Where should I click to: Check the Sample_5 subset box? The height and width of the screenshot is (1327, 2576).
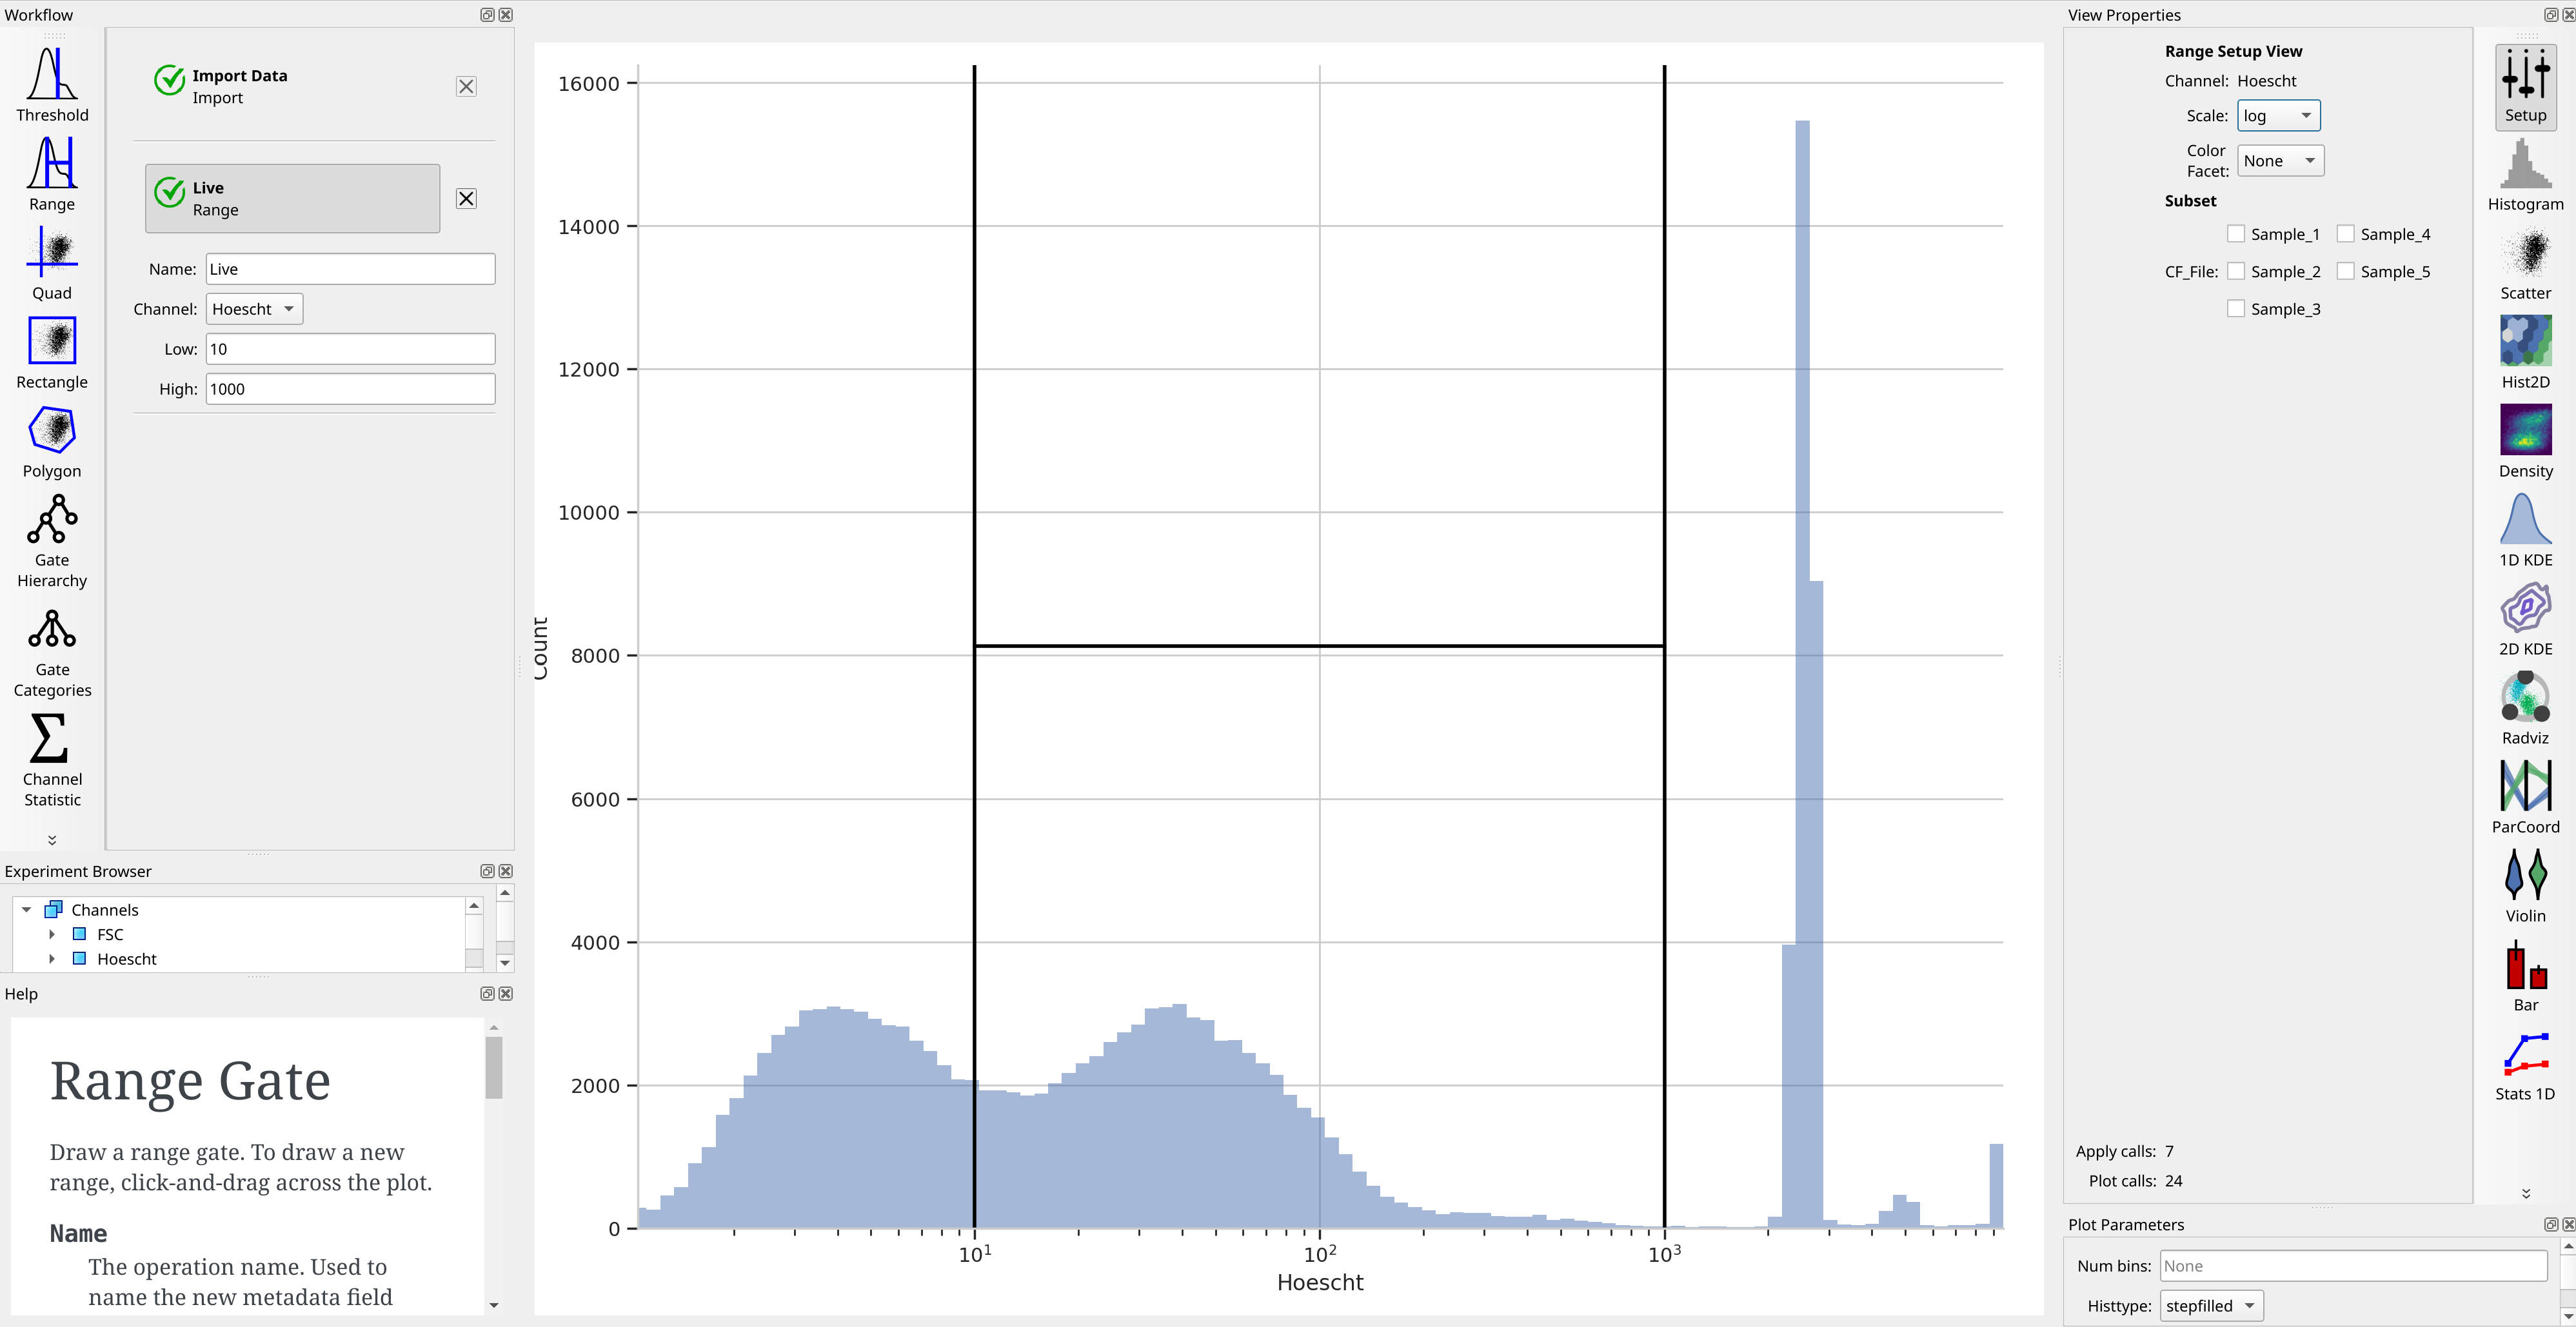[x=2345, y=271]
